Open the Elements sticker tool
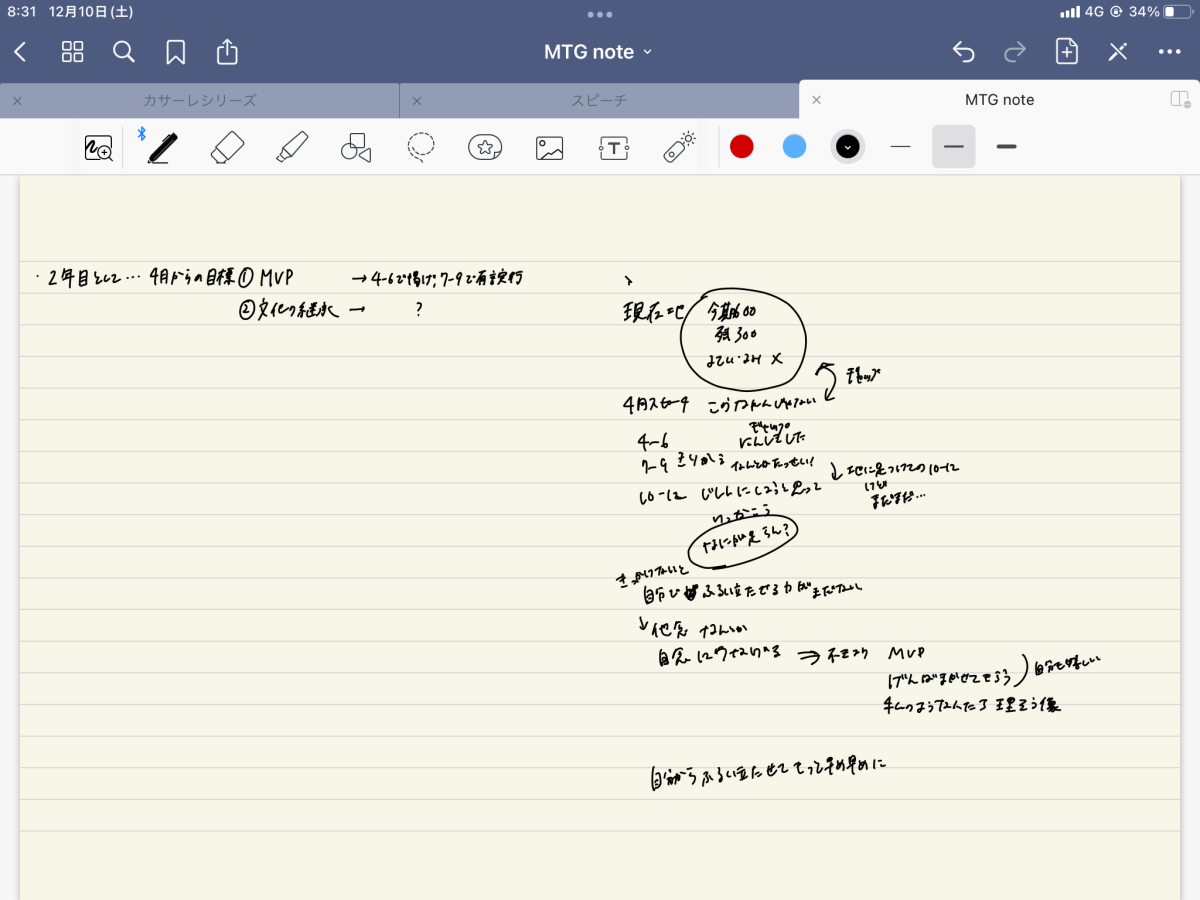 (485, 148)
